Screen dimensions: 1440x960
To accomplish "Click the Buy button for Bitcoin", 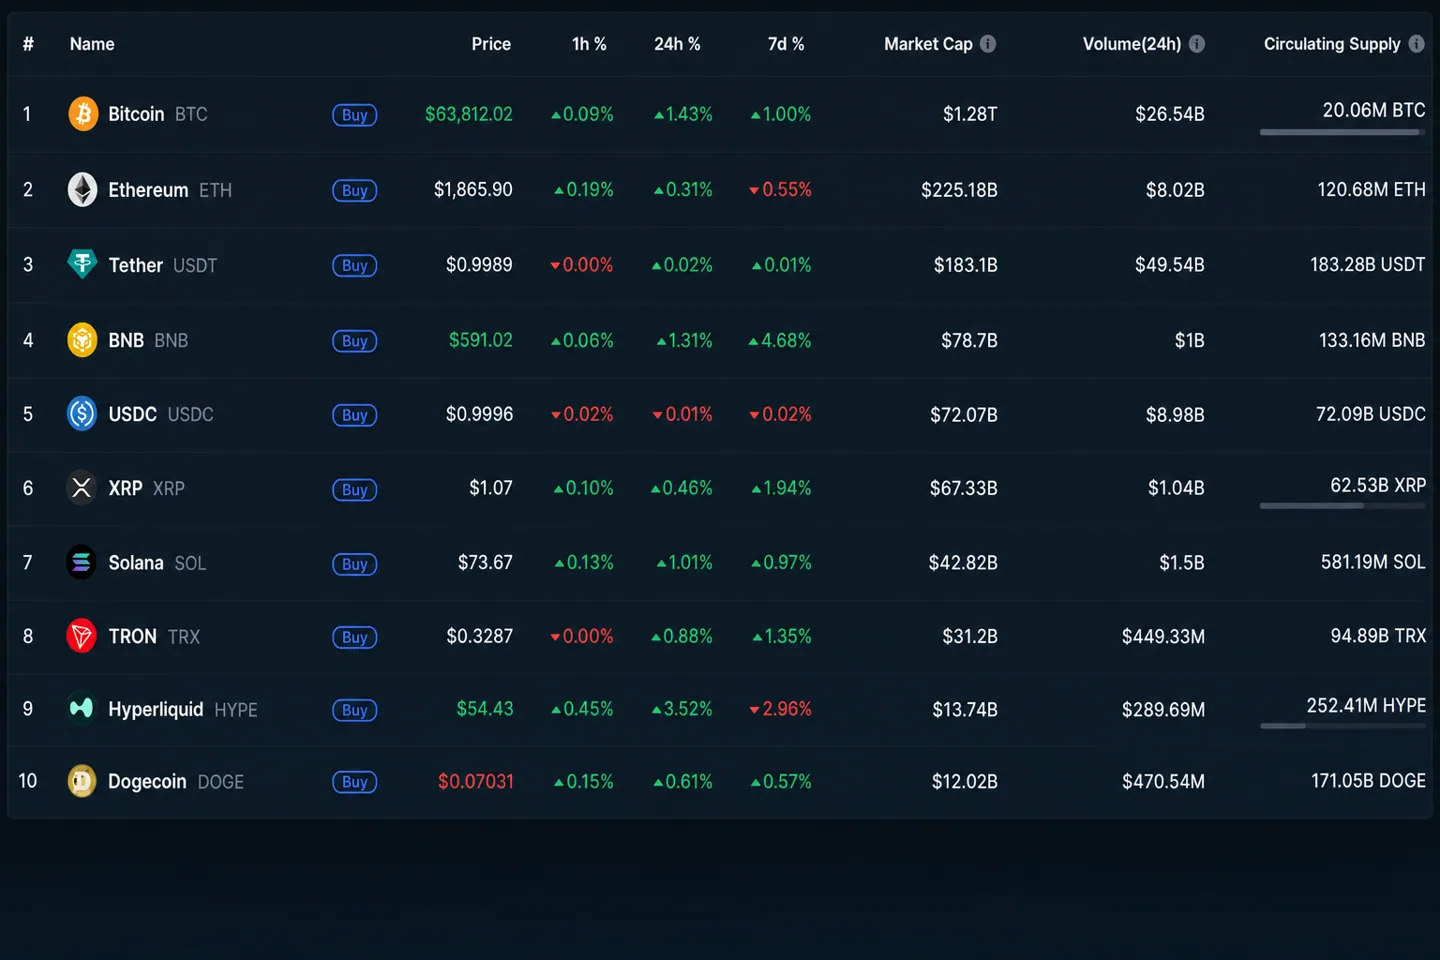I will [355, 115].
